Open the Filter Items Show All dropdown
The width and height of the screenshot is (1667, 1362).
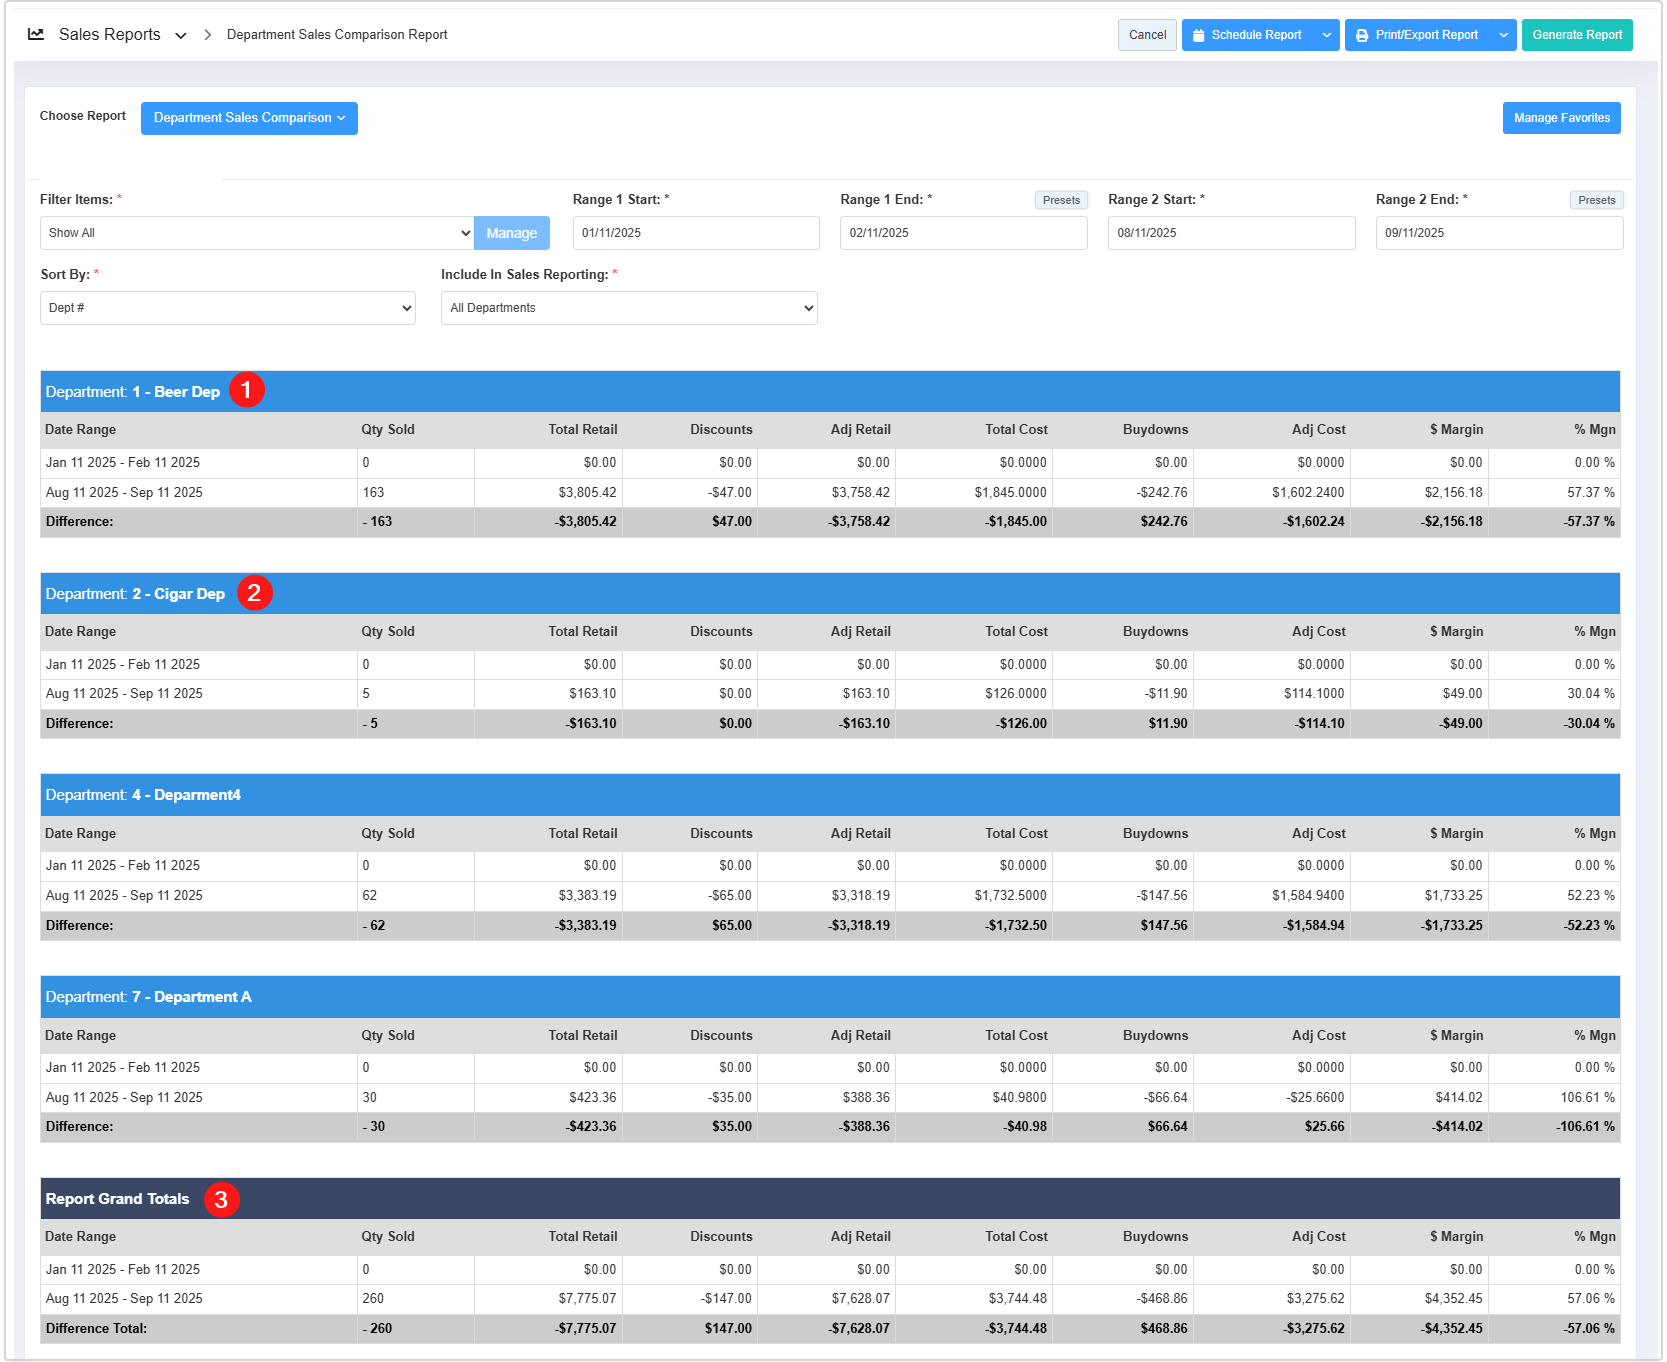[256, 233]
